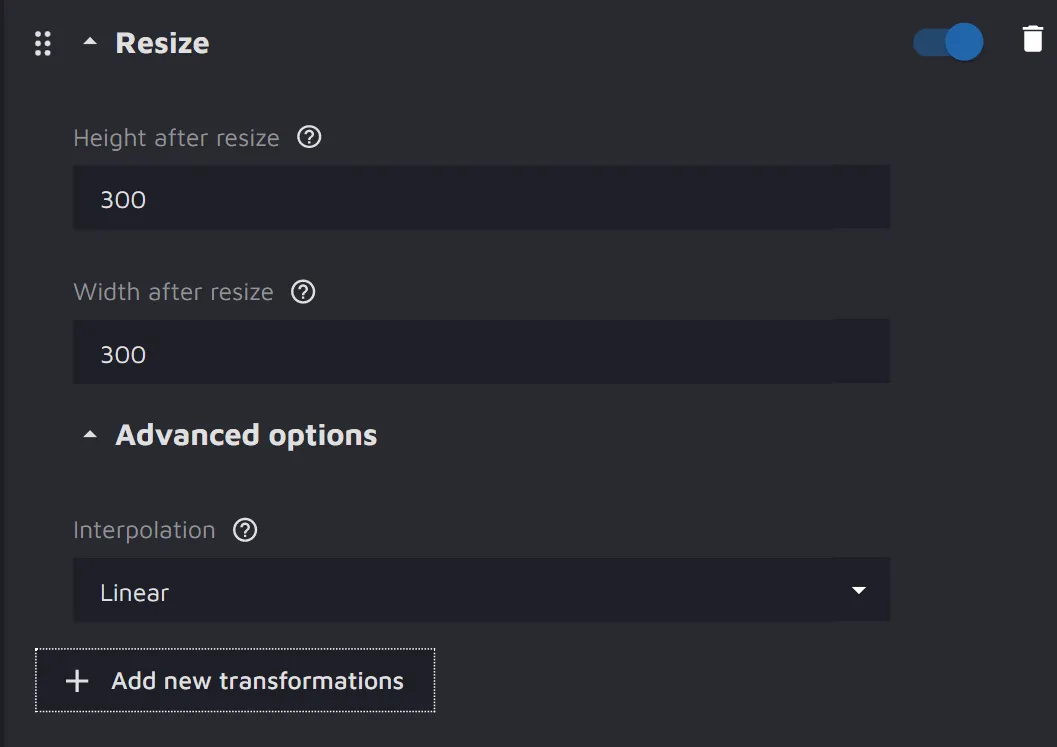Screen dimensions: 1057x747
Task: Click the plus icon for new transformations
Action: point(77,681)
